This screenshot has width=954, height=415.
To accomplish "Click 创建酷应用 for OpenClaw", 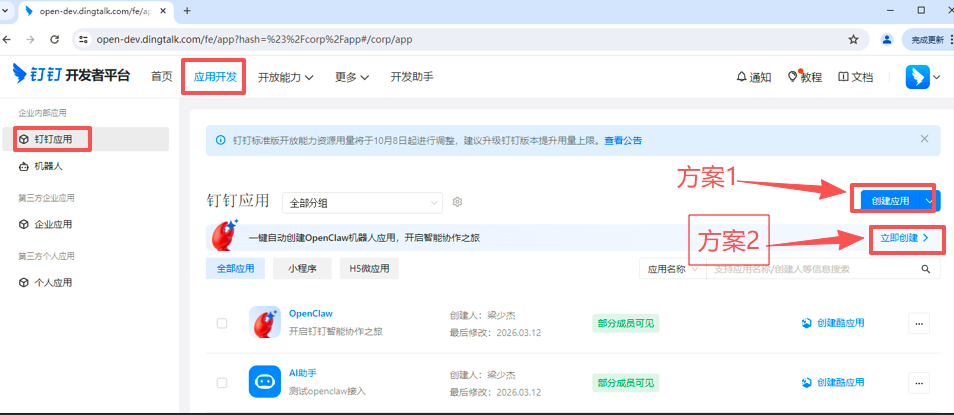I will 833,323.
